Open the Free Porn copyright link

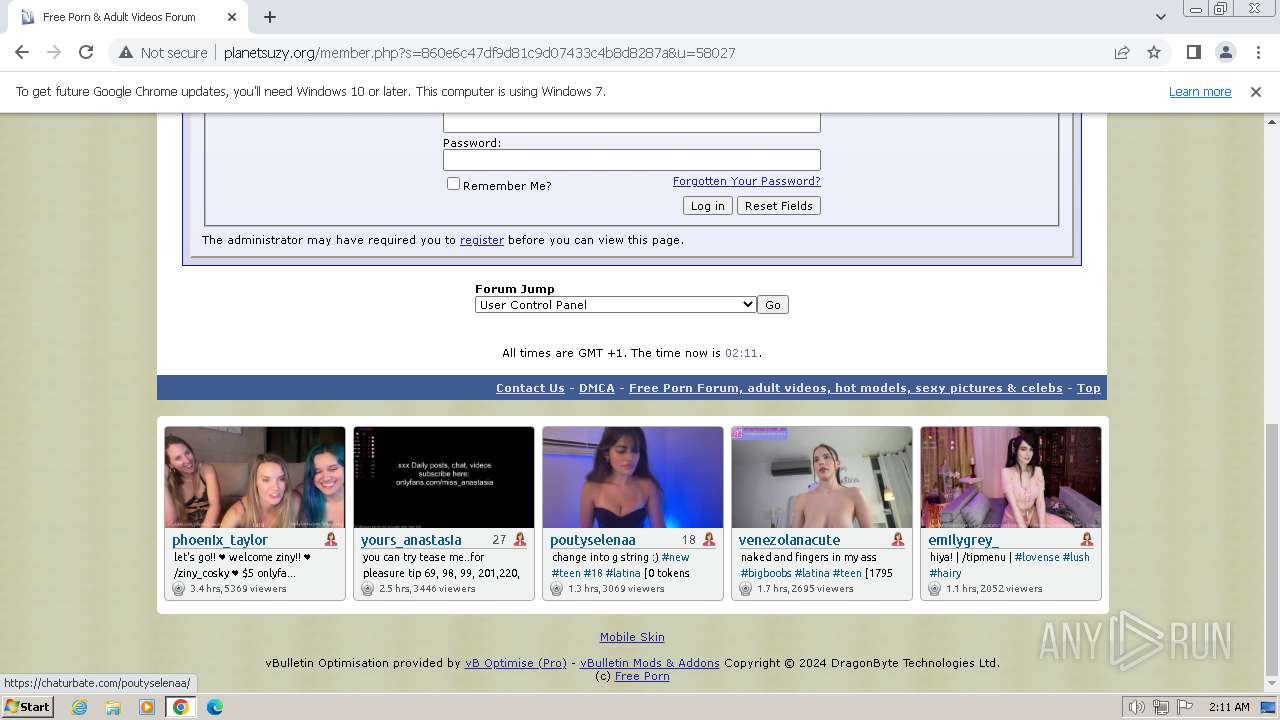click(x=642, y=677)
